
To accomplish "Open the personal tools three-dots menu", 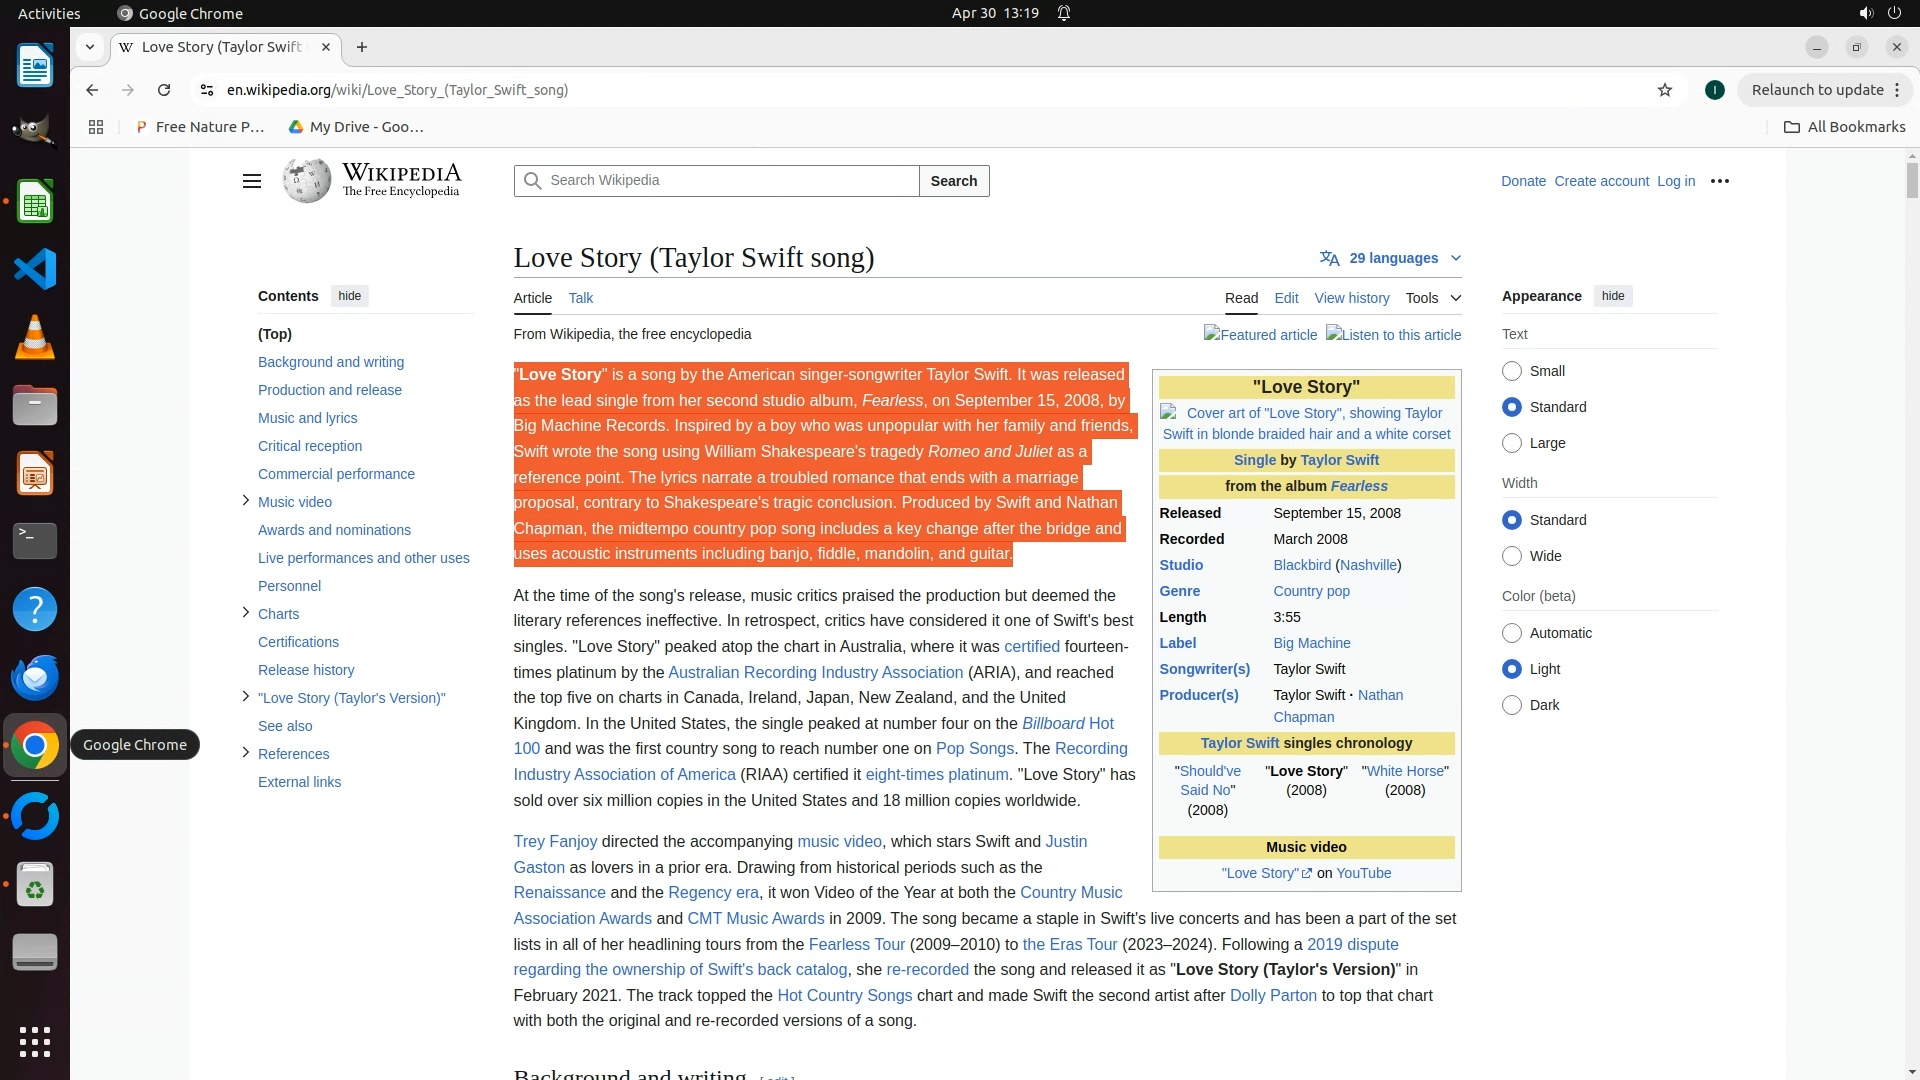I will pos(1719,181).
